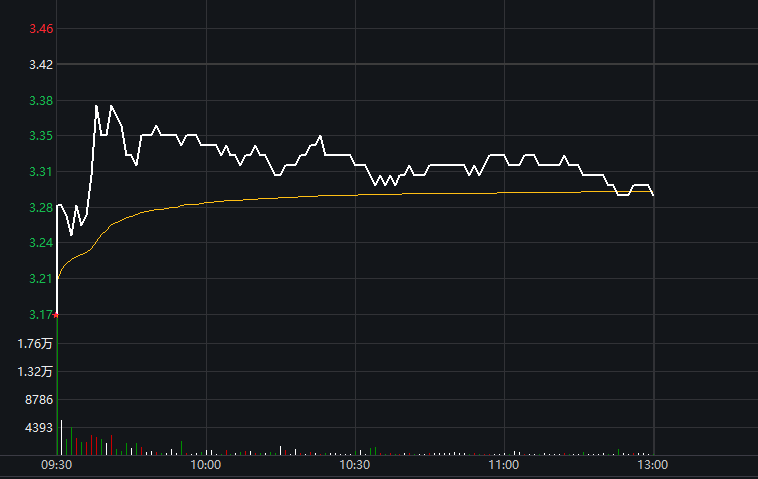Click the price line endpoint at 13:00
Viewport: 758px width, 479px height.
point(653,195)
